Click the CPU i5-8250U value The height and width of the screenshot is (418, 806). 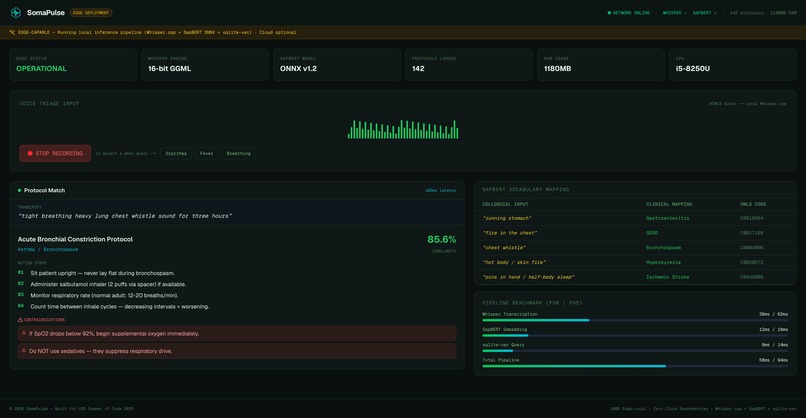pos(693,68)
